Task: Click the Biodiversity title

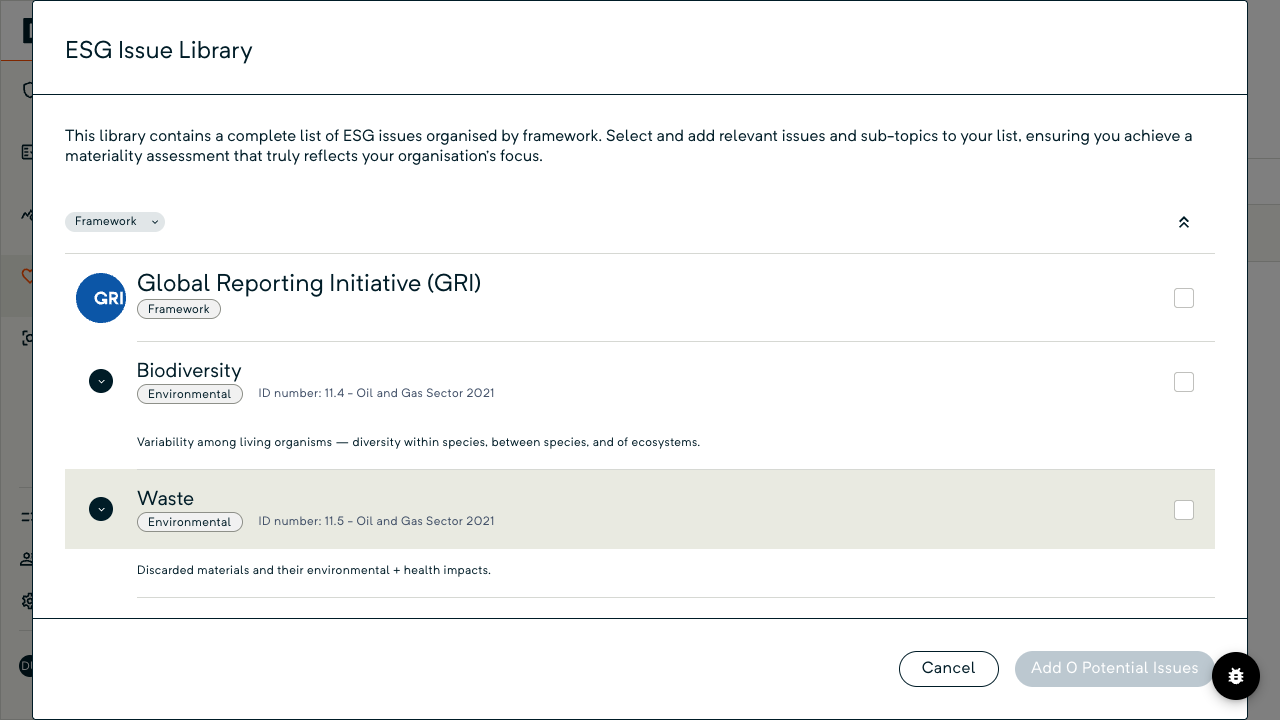Action: click(189, 370)
